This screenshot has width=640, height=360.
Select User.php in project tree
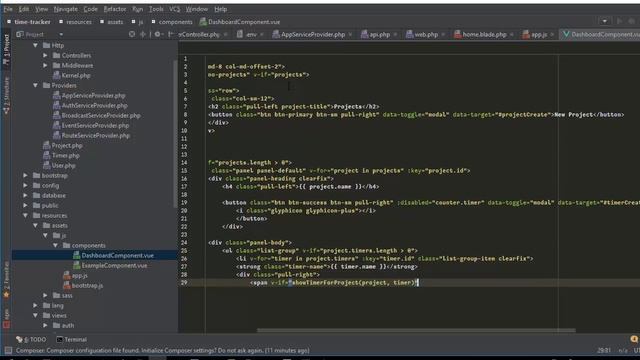point(59,166)
